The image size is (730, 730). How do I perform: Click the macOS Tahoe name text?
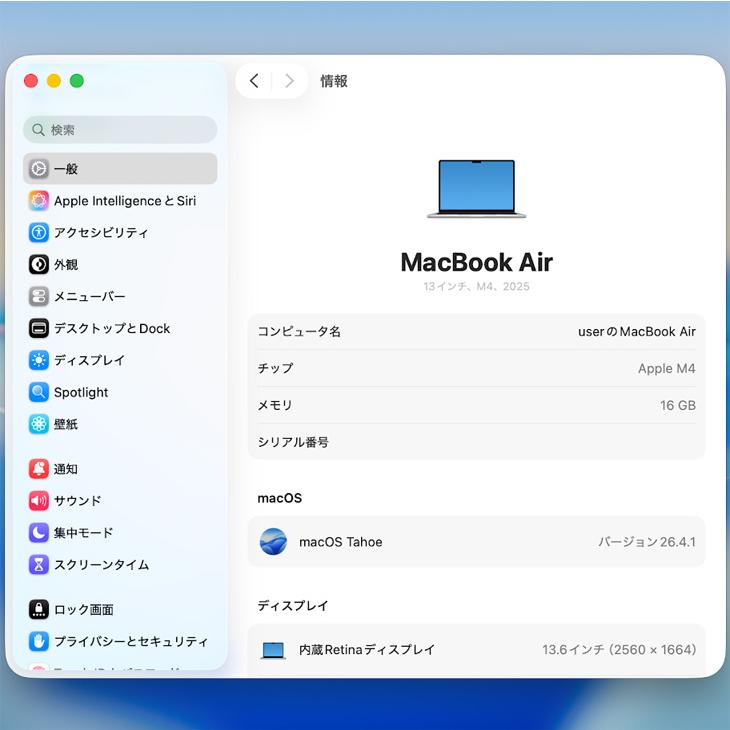[341, 542]
